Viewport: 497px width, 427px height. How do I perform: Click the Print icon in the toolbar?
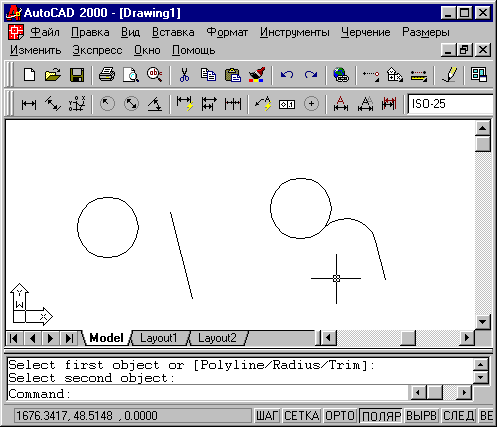[x=107, y=75]
